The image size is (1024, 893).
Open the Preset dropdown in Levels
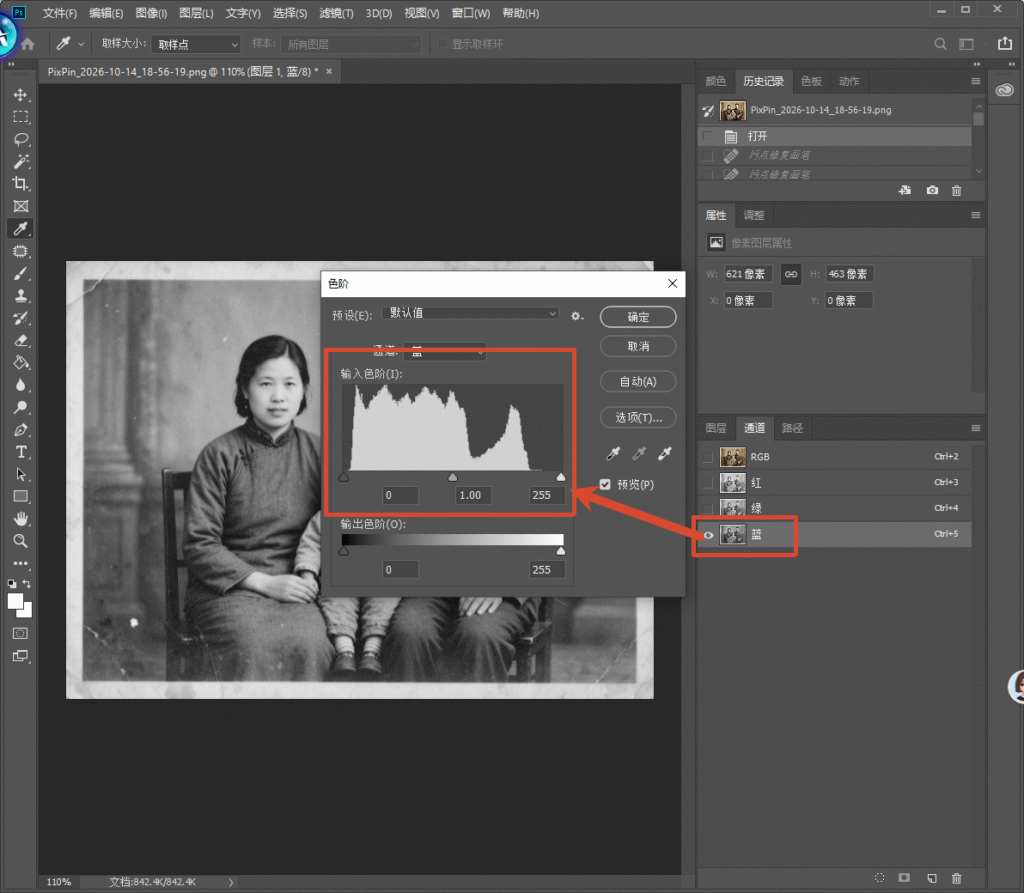pyautogui.click(x=472, y=314)
